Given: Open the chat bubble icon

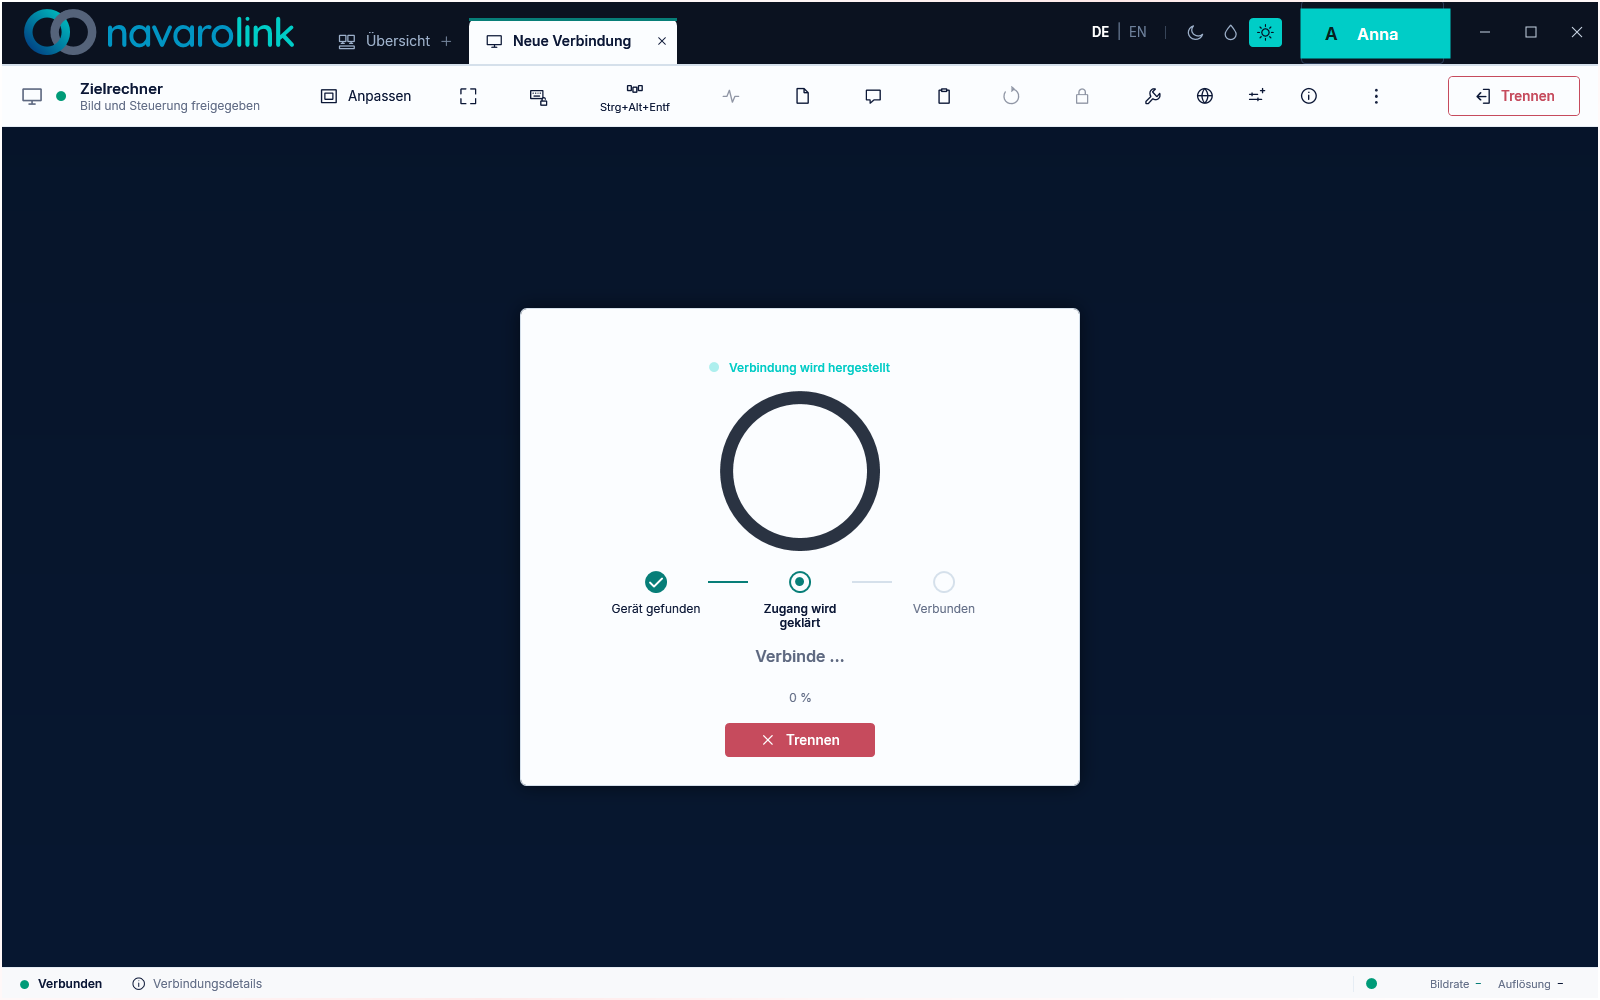Looking at the screenshot, I should 873,96.
